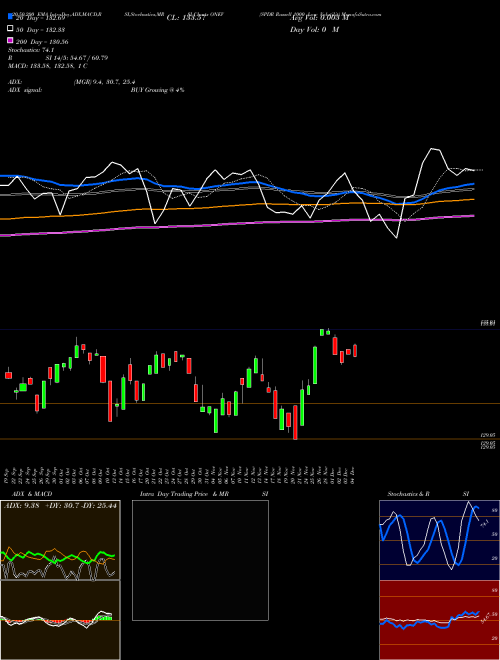Click the 'Day Vol: 0 M' text
Image resolution: width=500 pixels, height=660 pixels.
(314, 29)
